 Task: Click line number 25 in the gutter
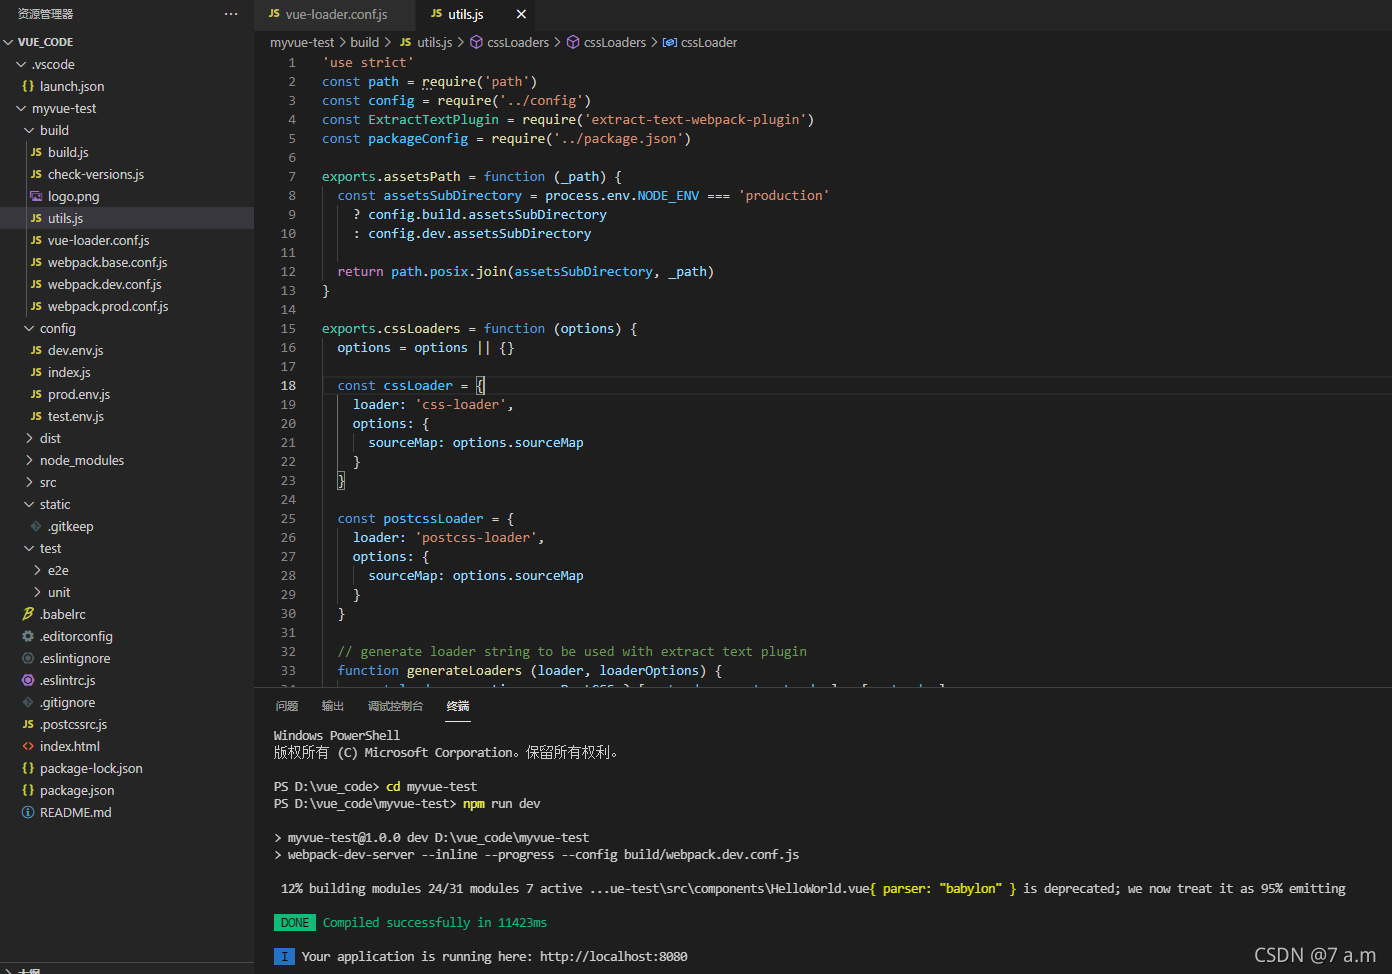(x=288, y=519)
